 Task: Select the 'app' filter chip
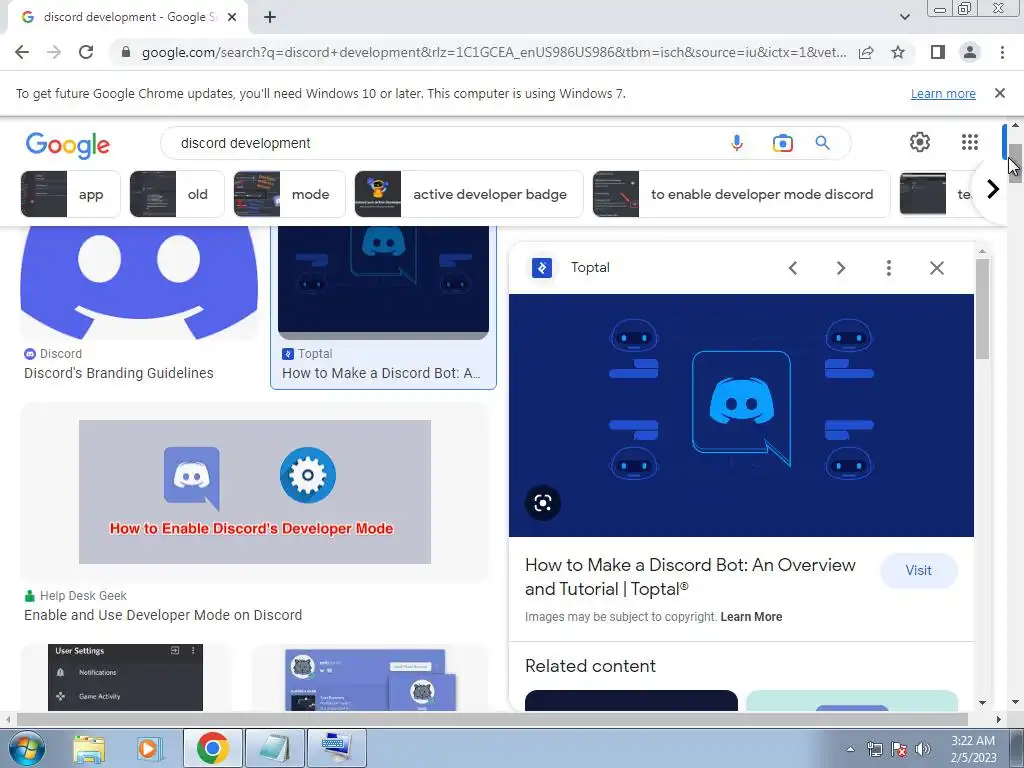[71, 194]
